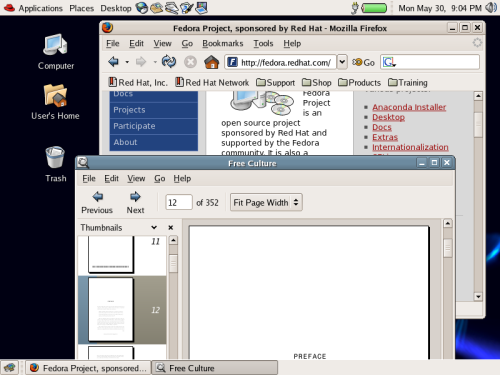
Task: Click the Firefox page scroll up arrow
Action: 478,96
